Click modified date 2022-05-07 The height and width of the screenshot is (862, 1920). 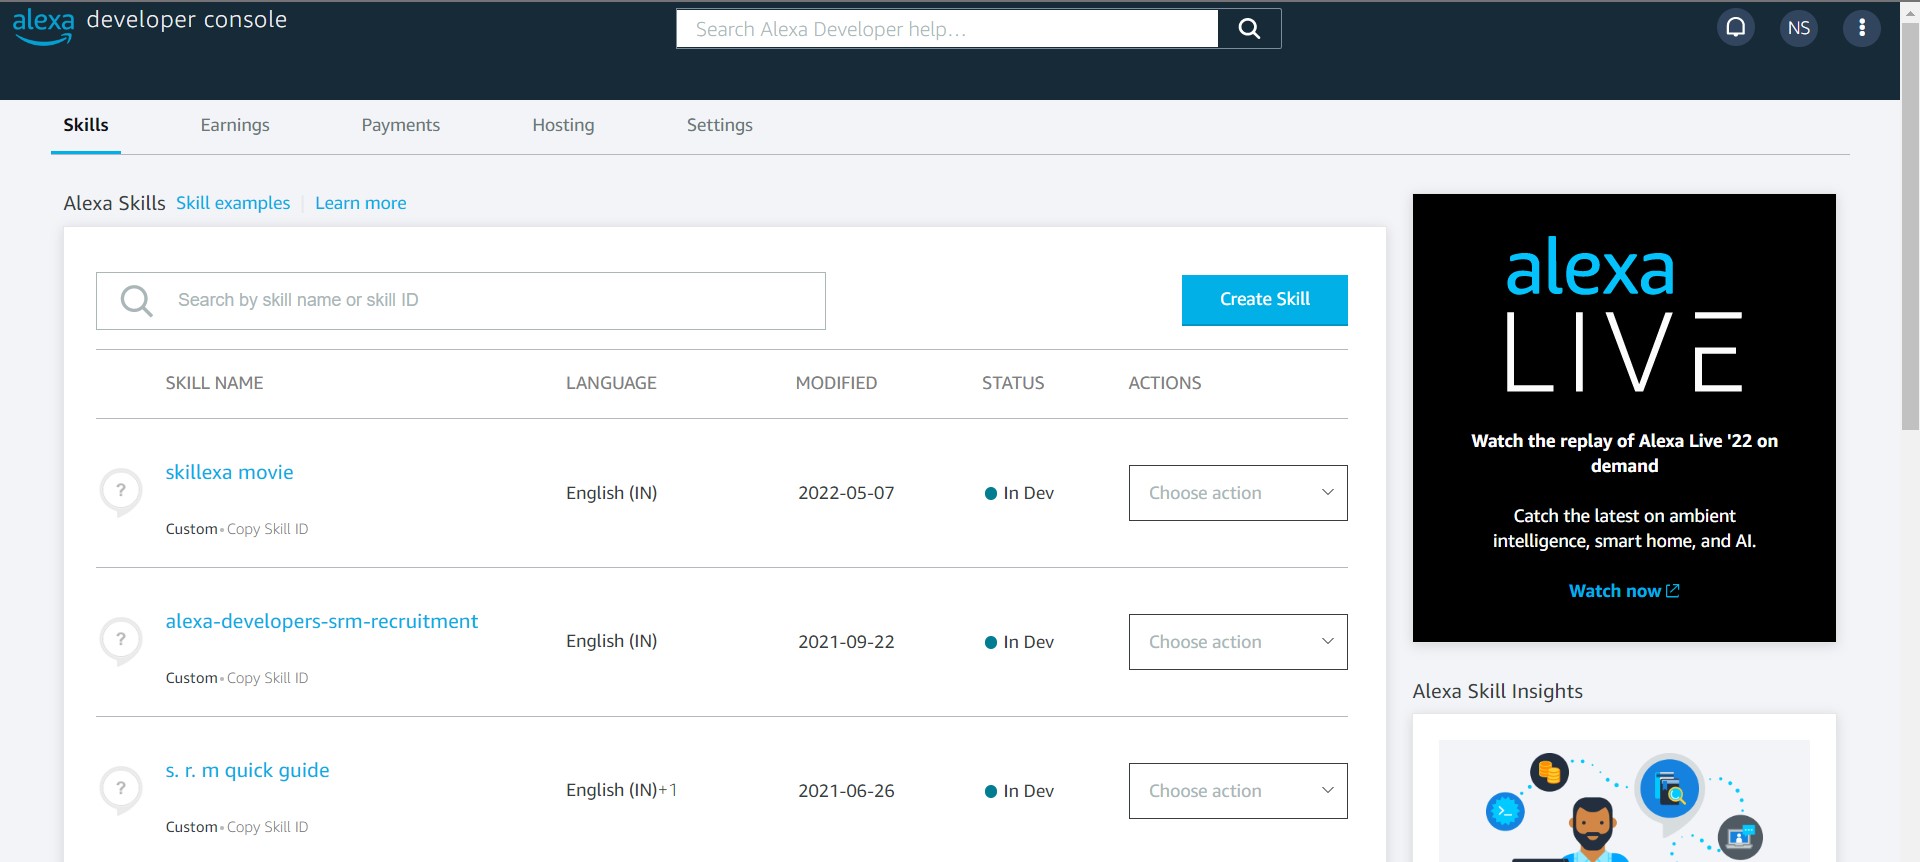[x=846, y=493]
